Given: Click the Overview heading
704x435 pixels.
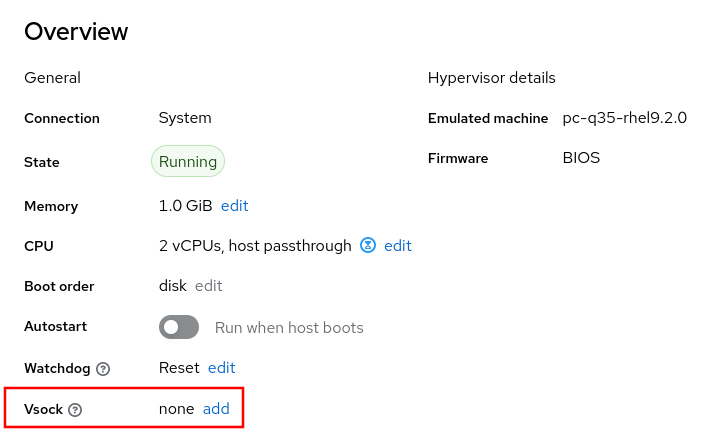Looking at the screenshot, I should [x=76, y=32].
